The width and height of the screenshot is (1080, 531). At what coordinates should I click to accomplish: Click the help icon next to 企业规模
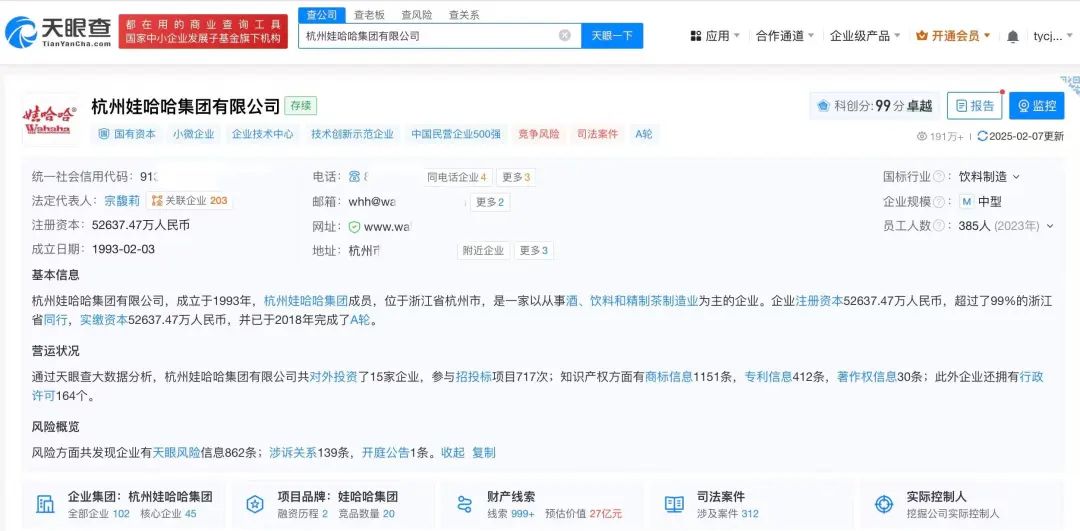tap(938, 202)
